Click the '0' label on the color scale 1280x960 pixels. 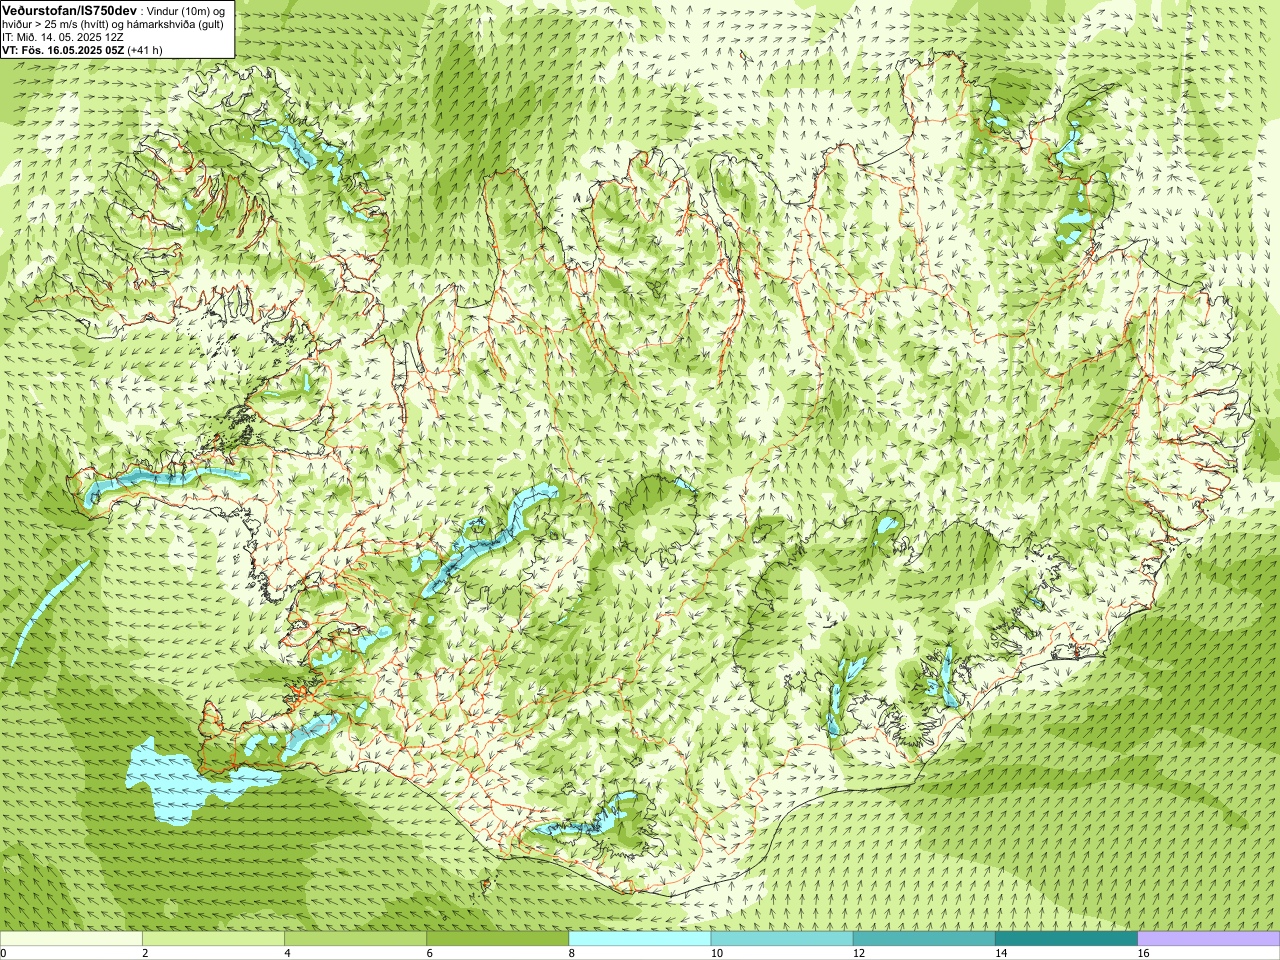[x=4, y=953]
